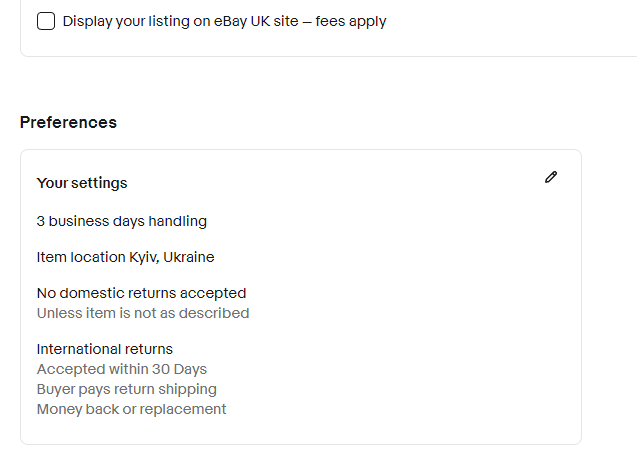This screenshot has width=637, height=474.
Task: Click '30 Days' in the returns window
Action: point(180,369)
